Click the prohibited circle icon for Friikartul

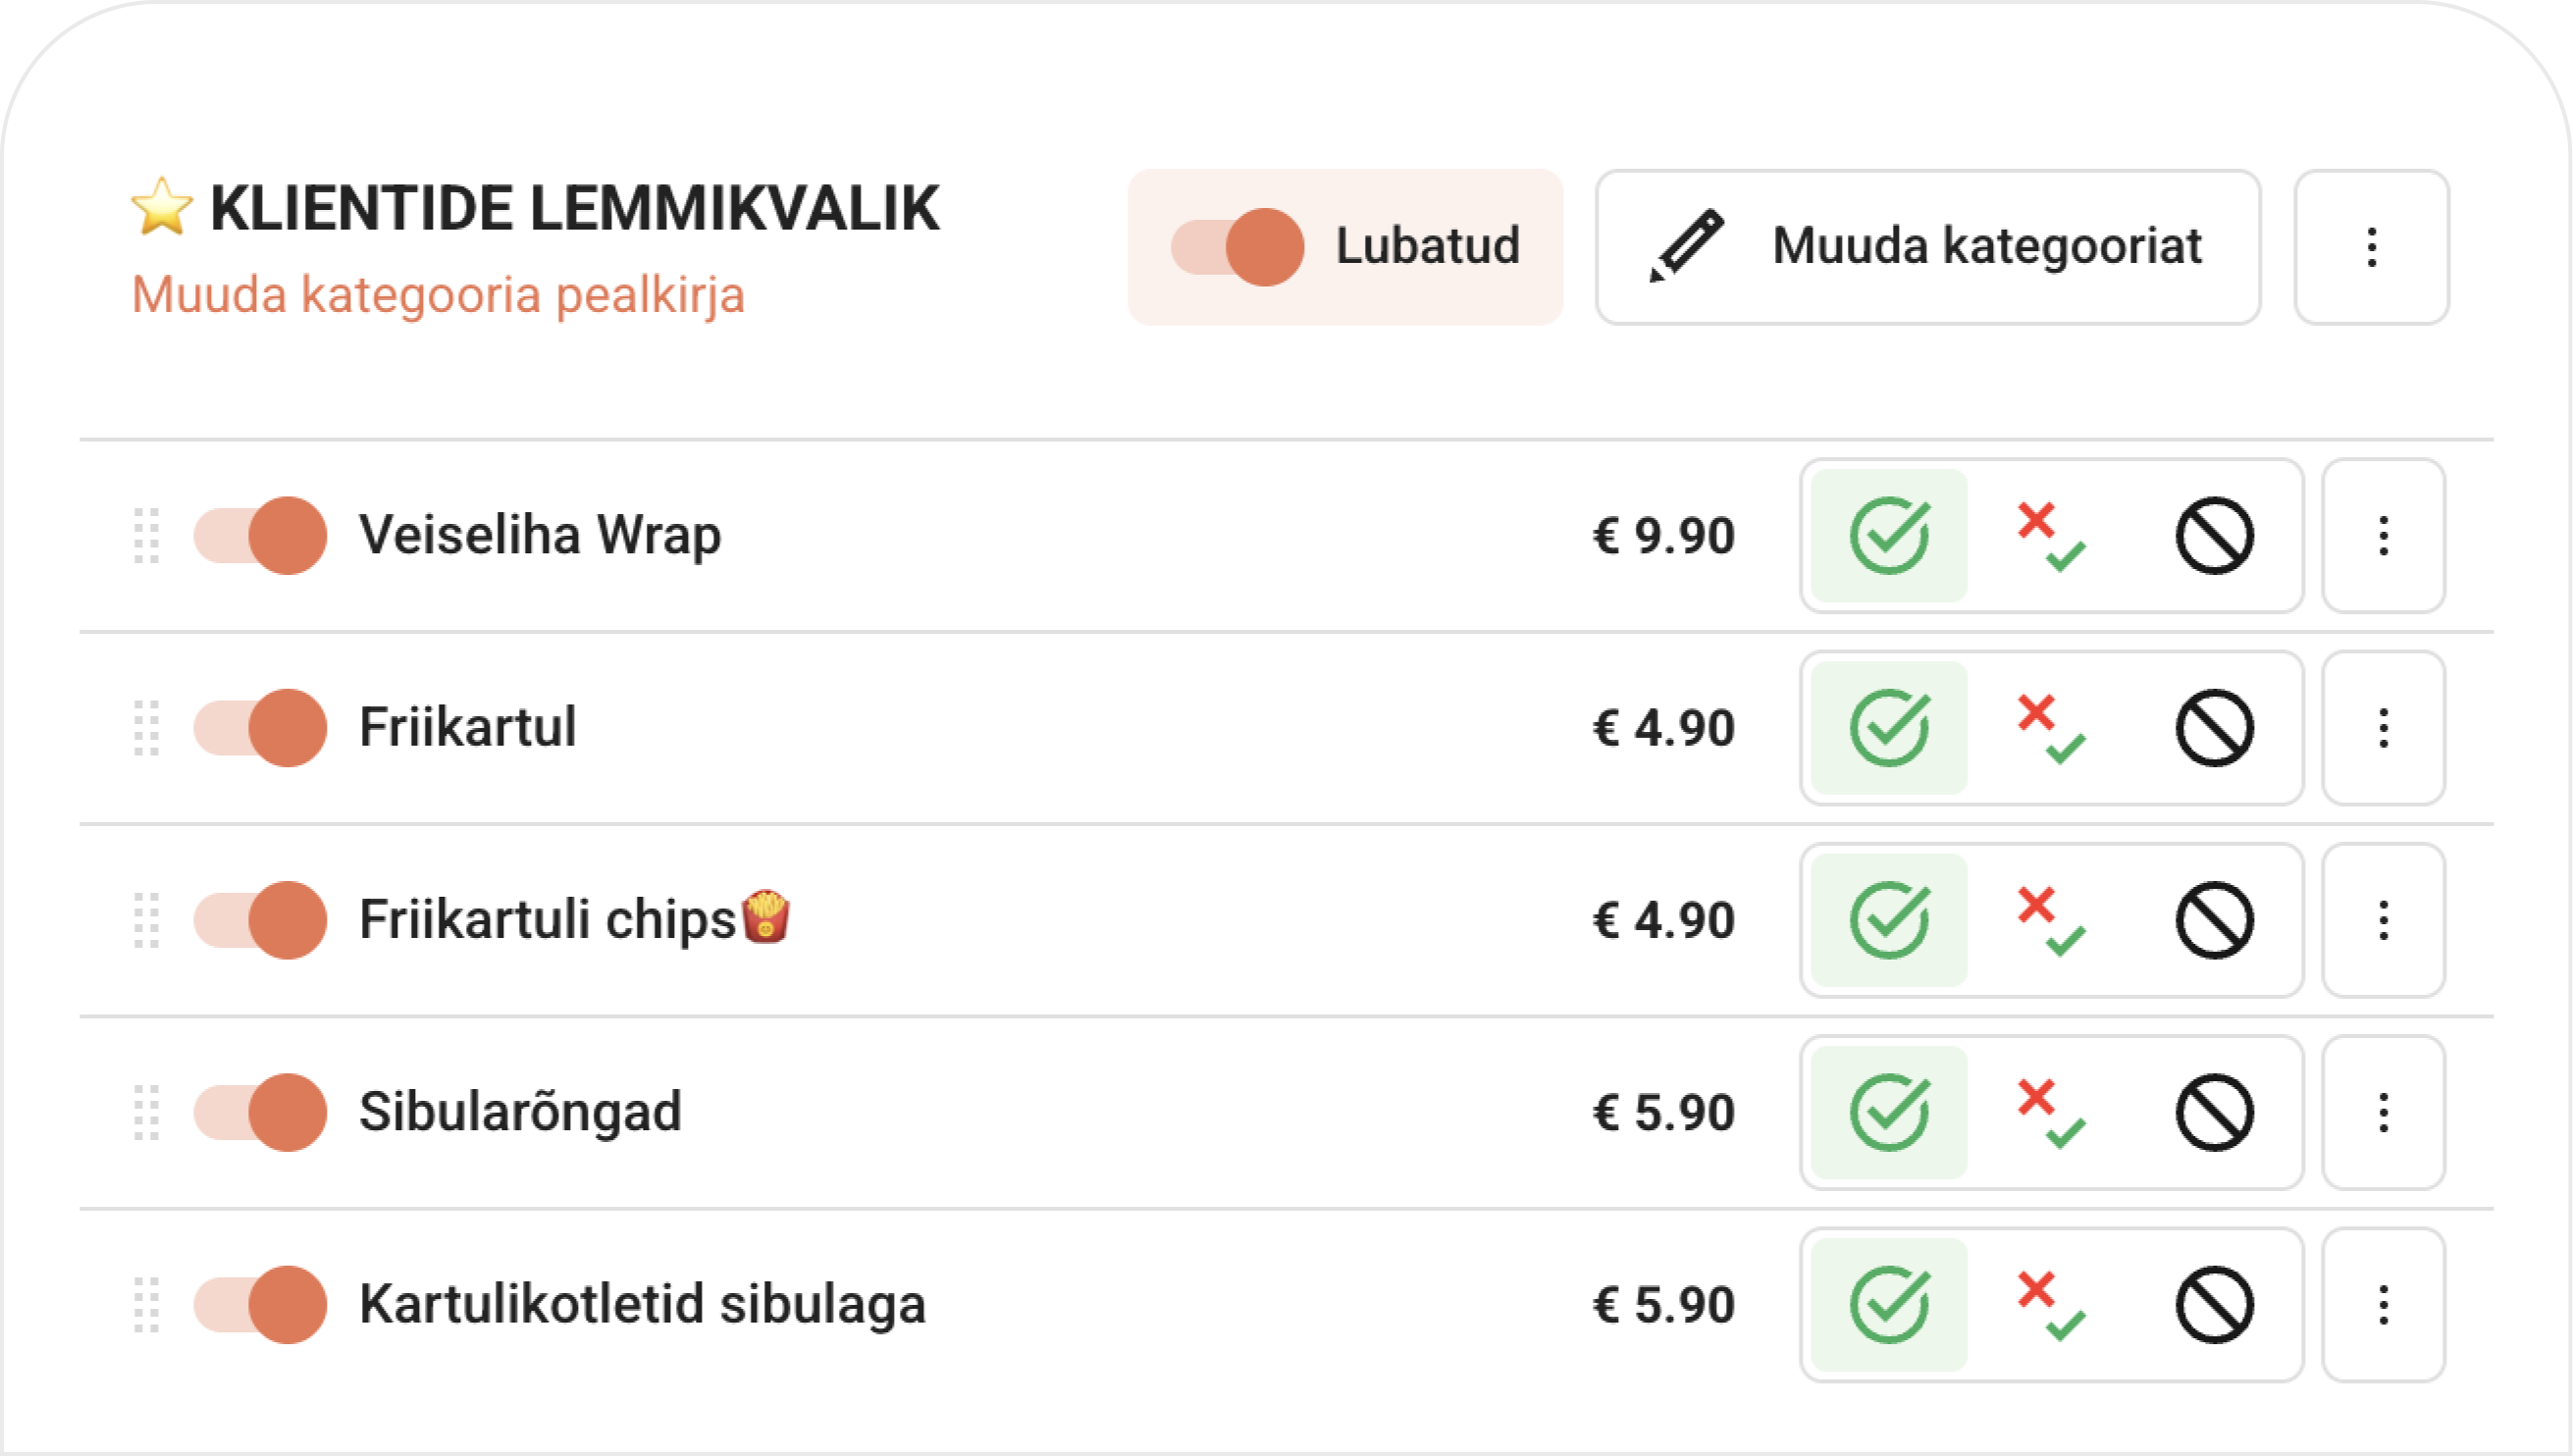[x=2214, y=728]
